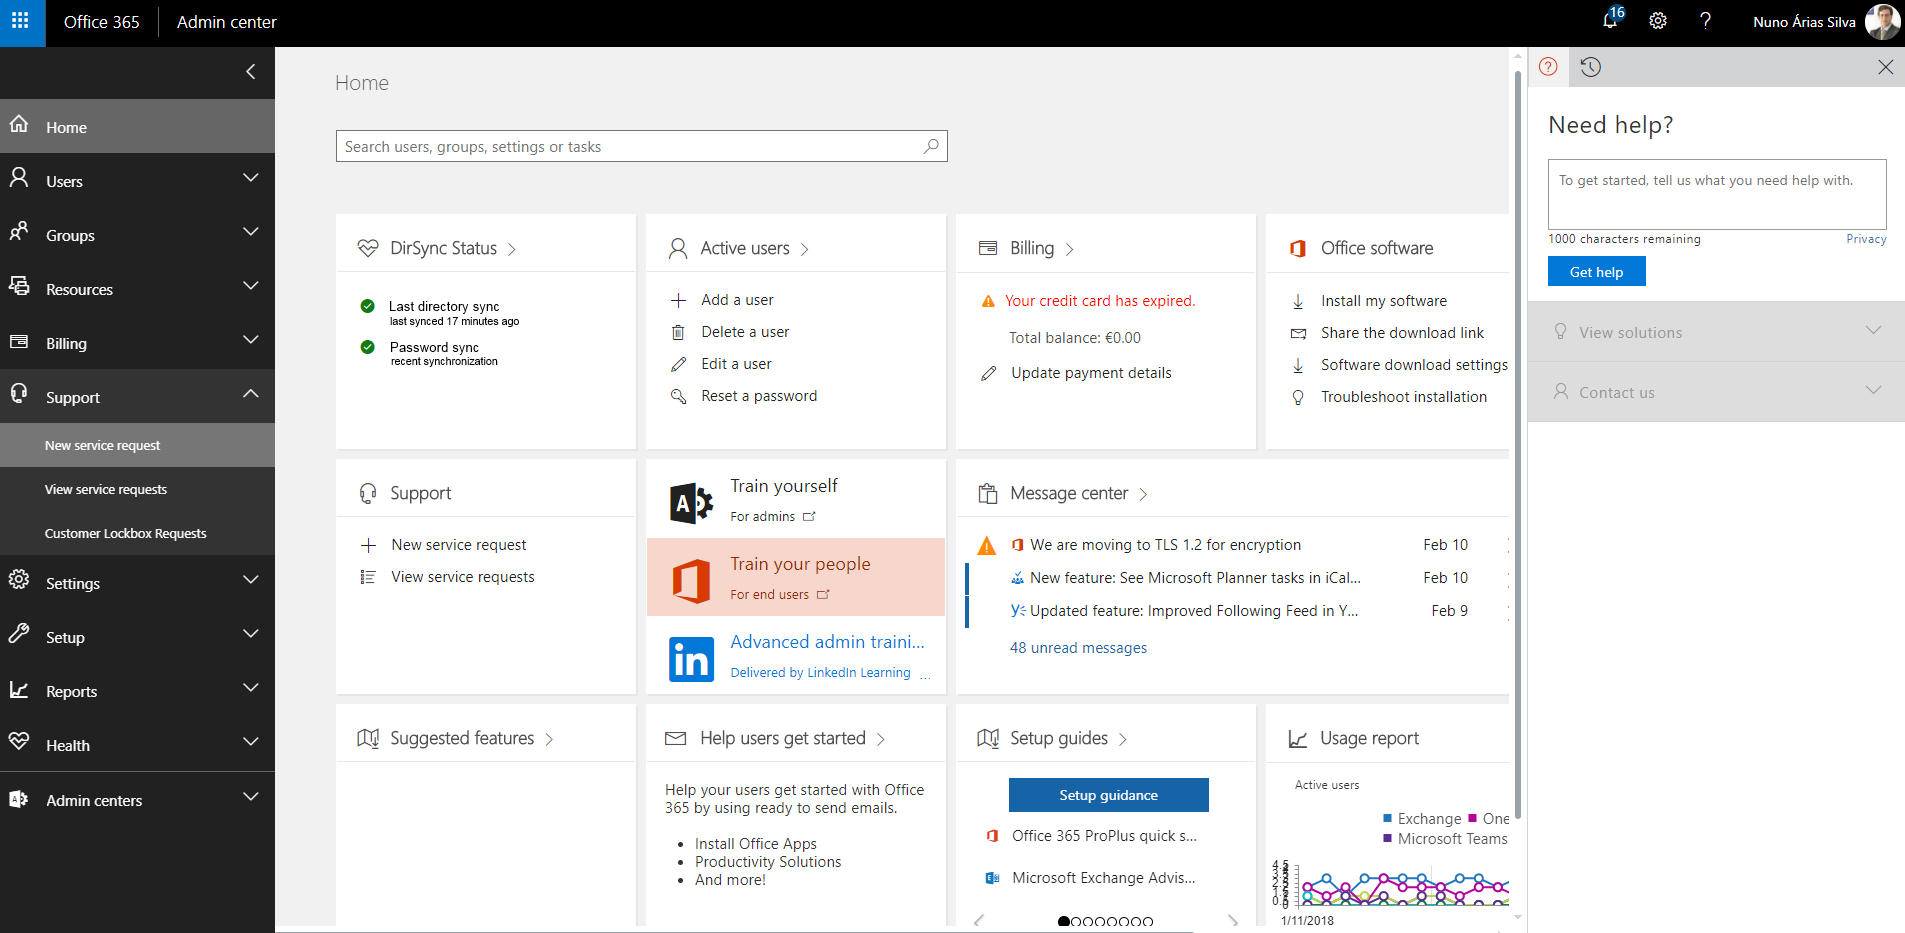The width and height of the screenshot is (1905, 933).
Task: Click the main page vertical scrollbar
Action: tap(1518, 445)
